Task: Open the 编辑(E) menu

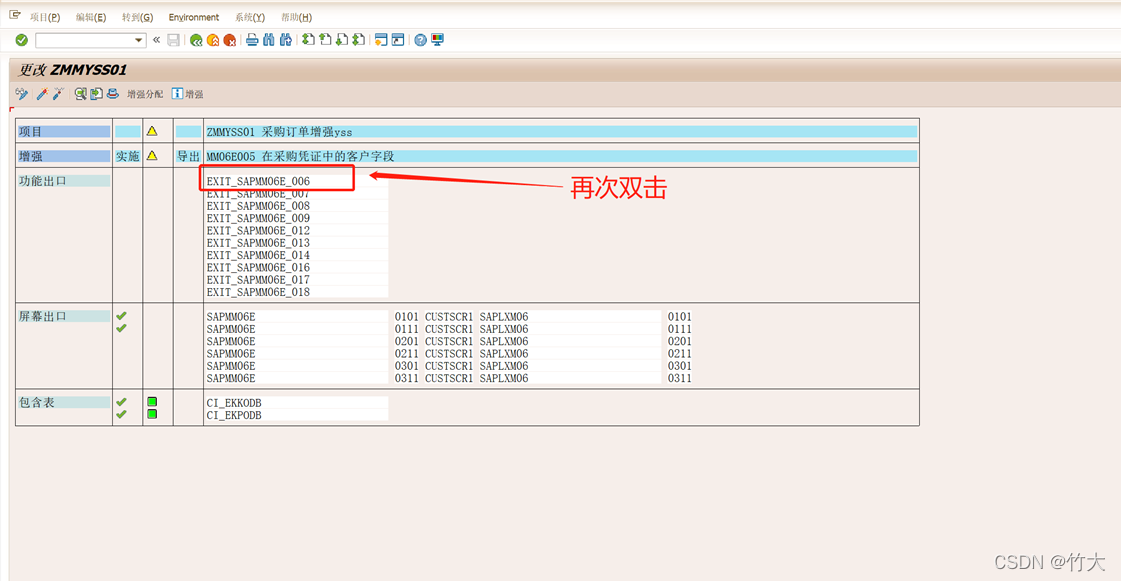Action: (91, 17)
